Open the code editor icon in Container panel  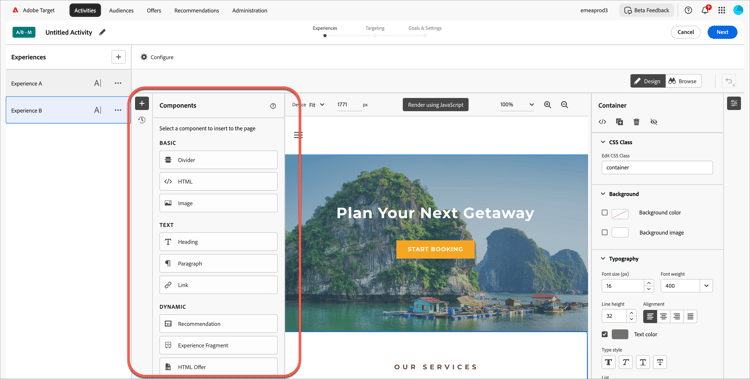pos(602,122)
